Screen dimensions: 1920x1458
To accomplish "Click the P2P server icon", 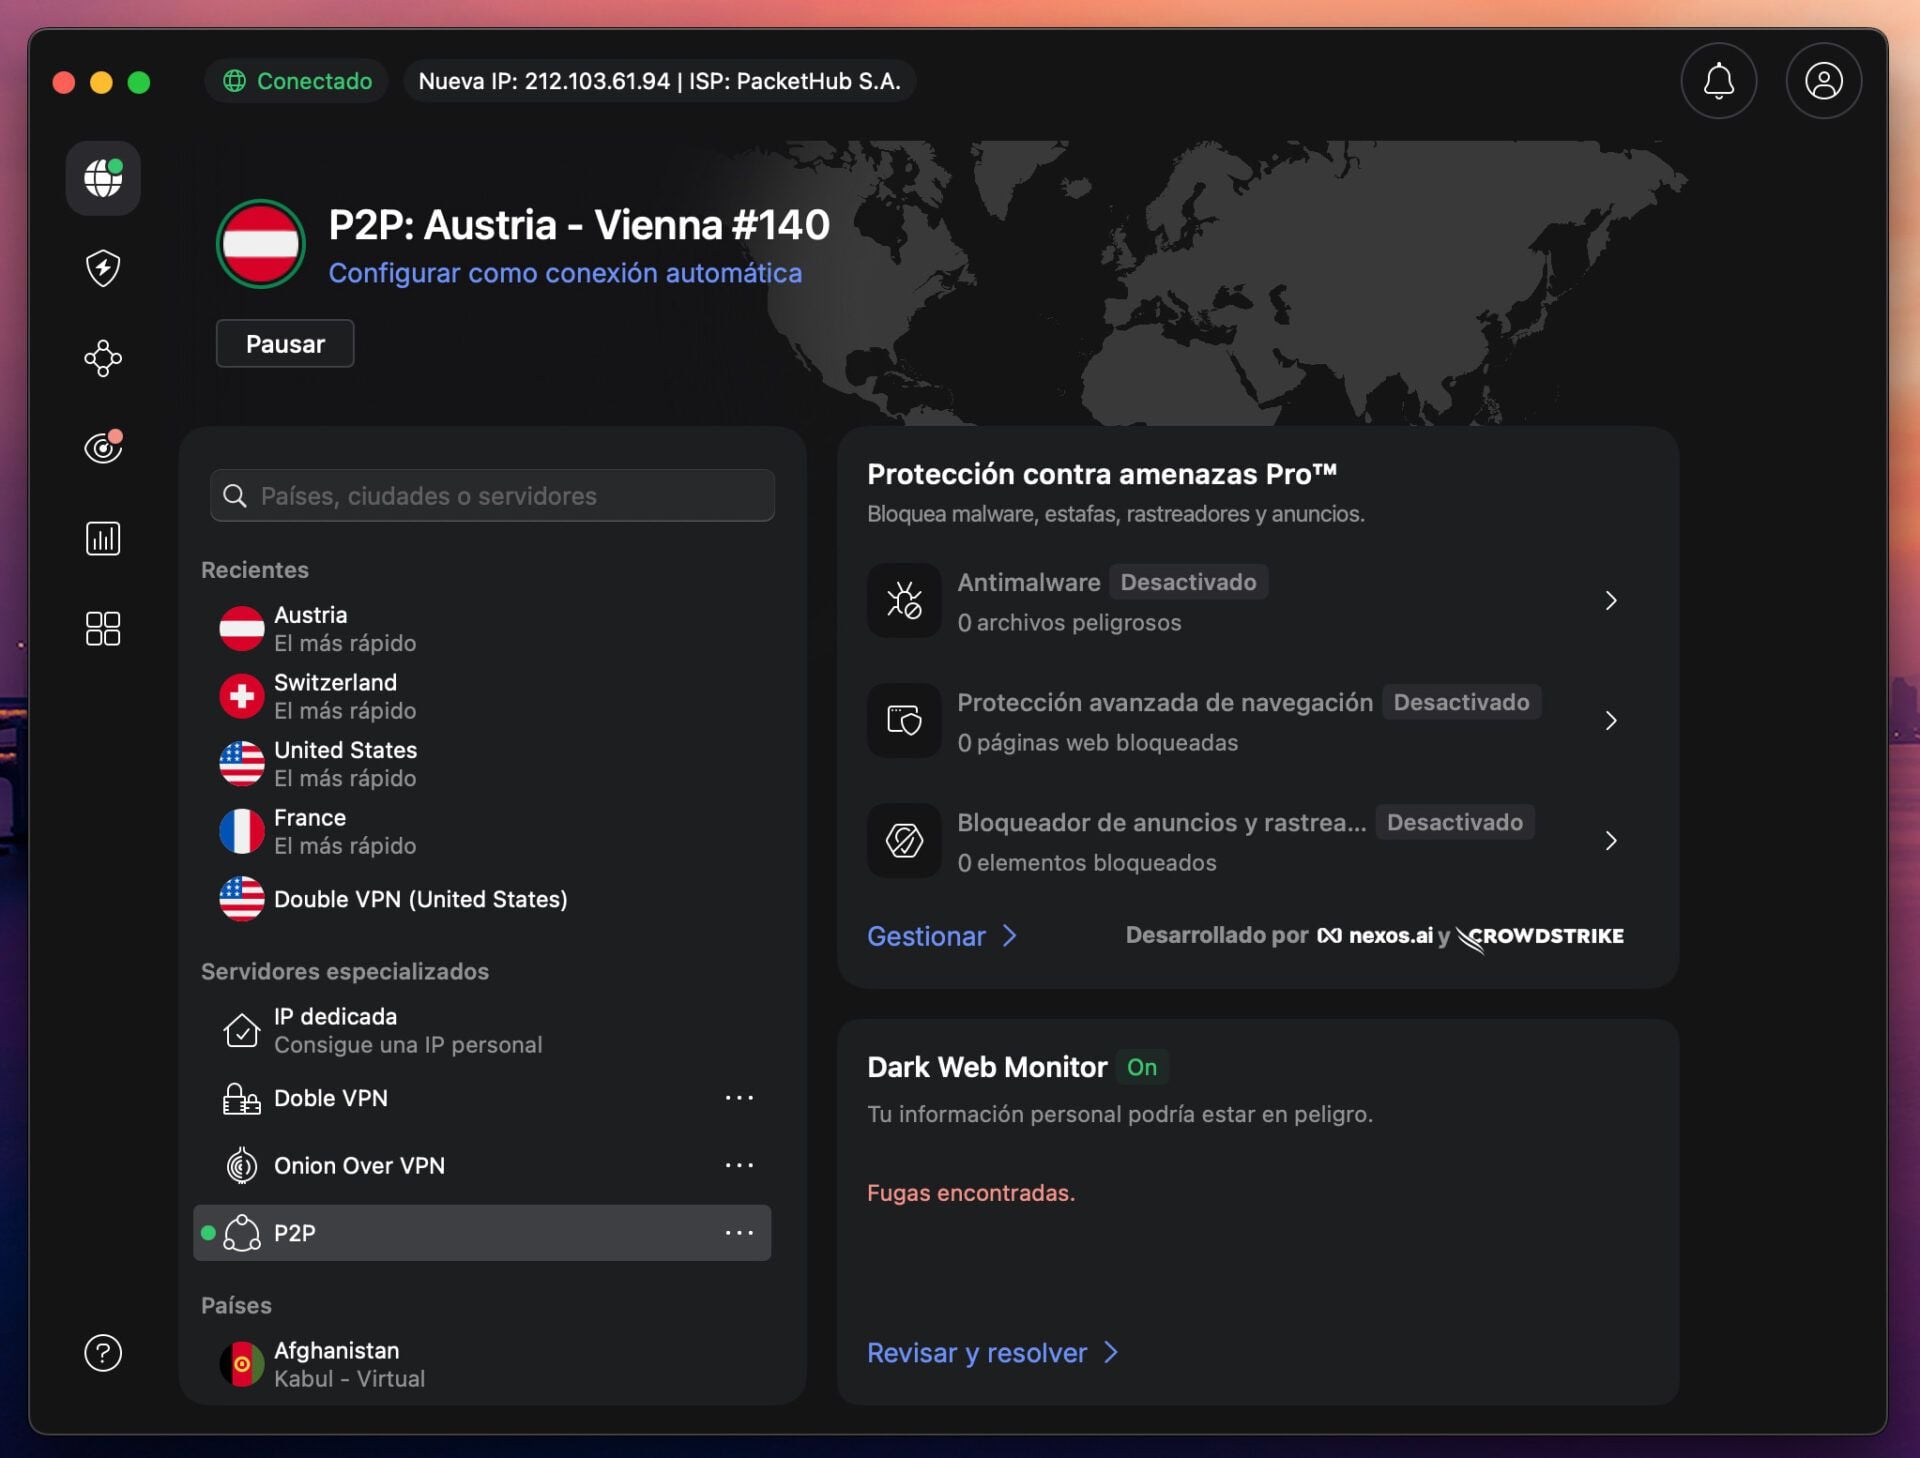I will [x=241, y=1233].
